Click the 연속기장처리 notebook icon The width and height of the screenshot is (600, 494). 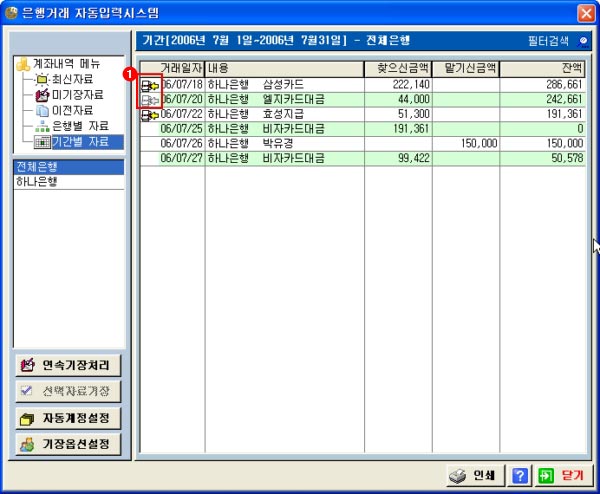pyautogui.click(x=28, y=365)
